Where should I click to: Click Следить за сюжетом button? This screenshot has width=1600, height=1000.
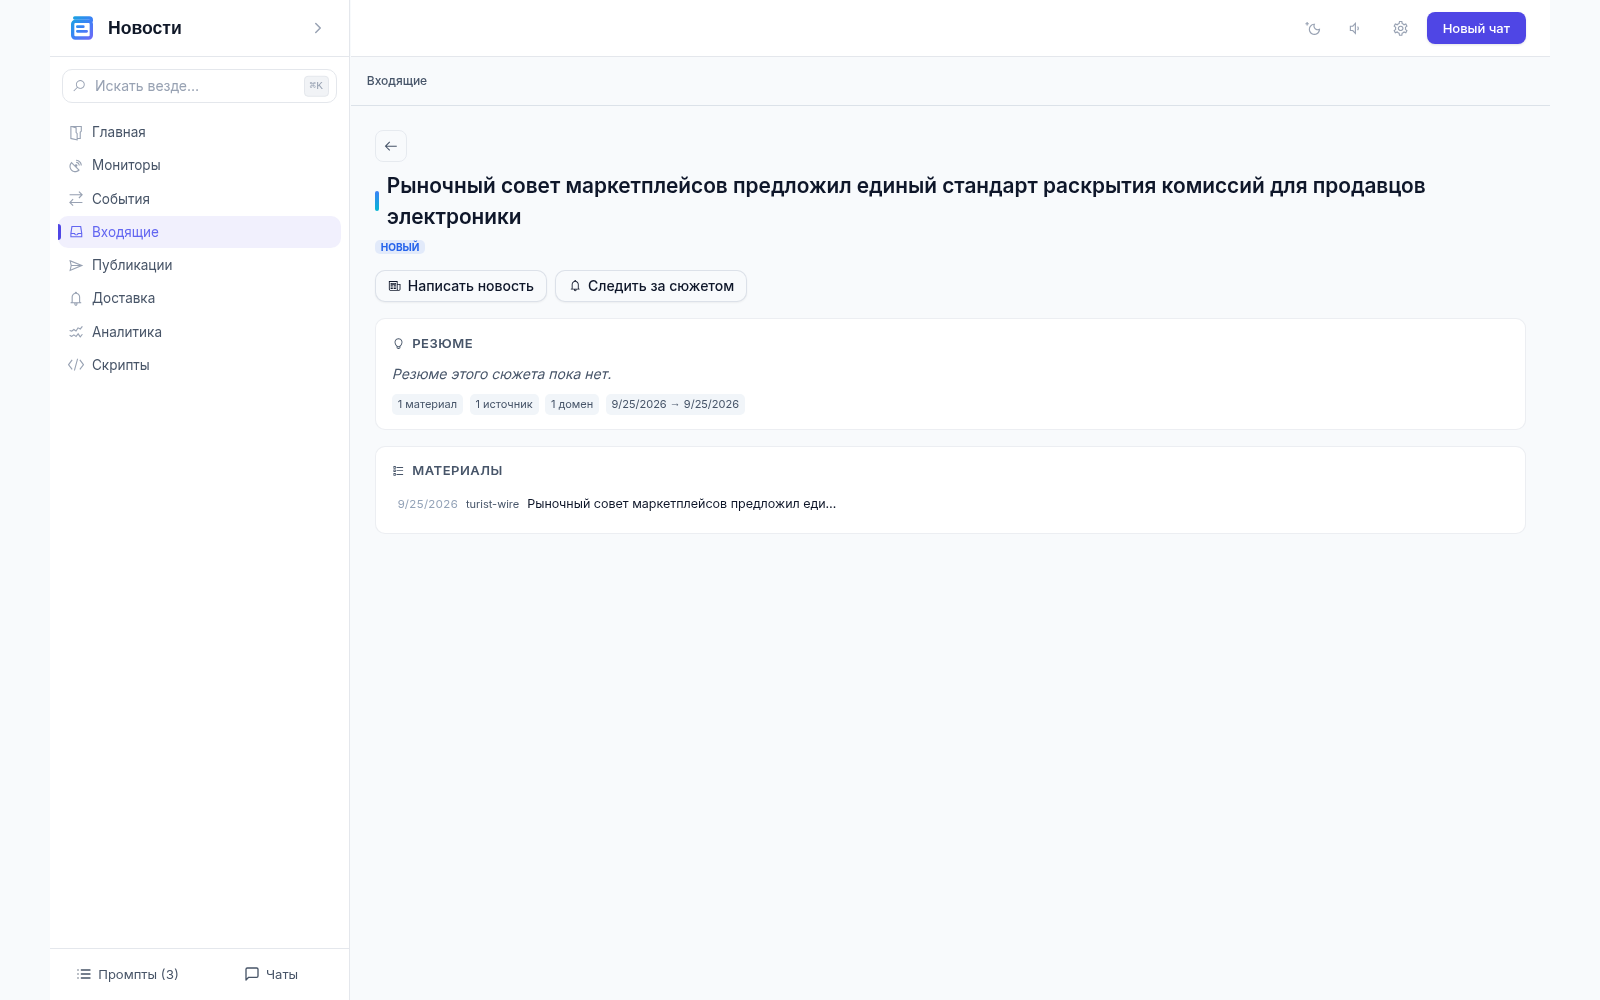click(651, 286)
